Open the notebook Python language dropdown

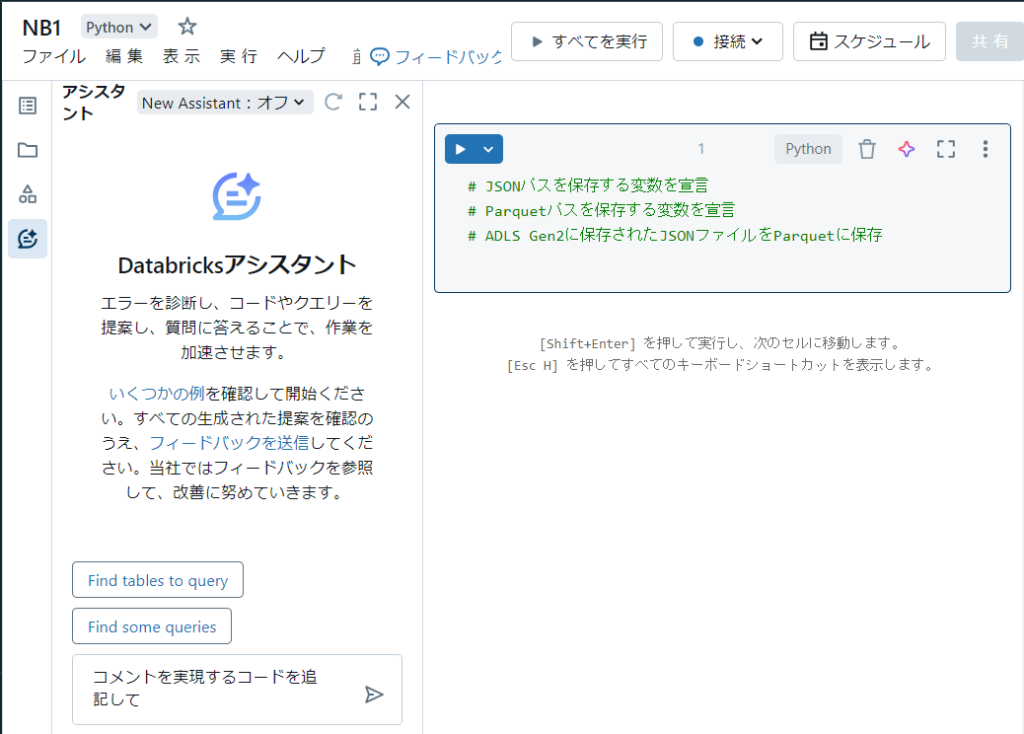[x=119, y=27]
